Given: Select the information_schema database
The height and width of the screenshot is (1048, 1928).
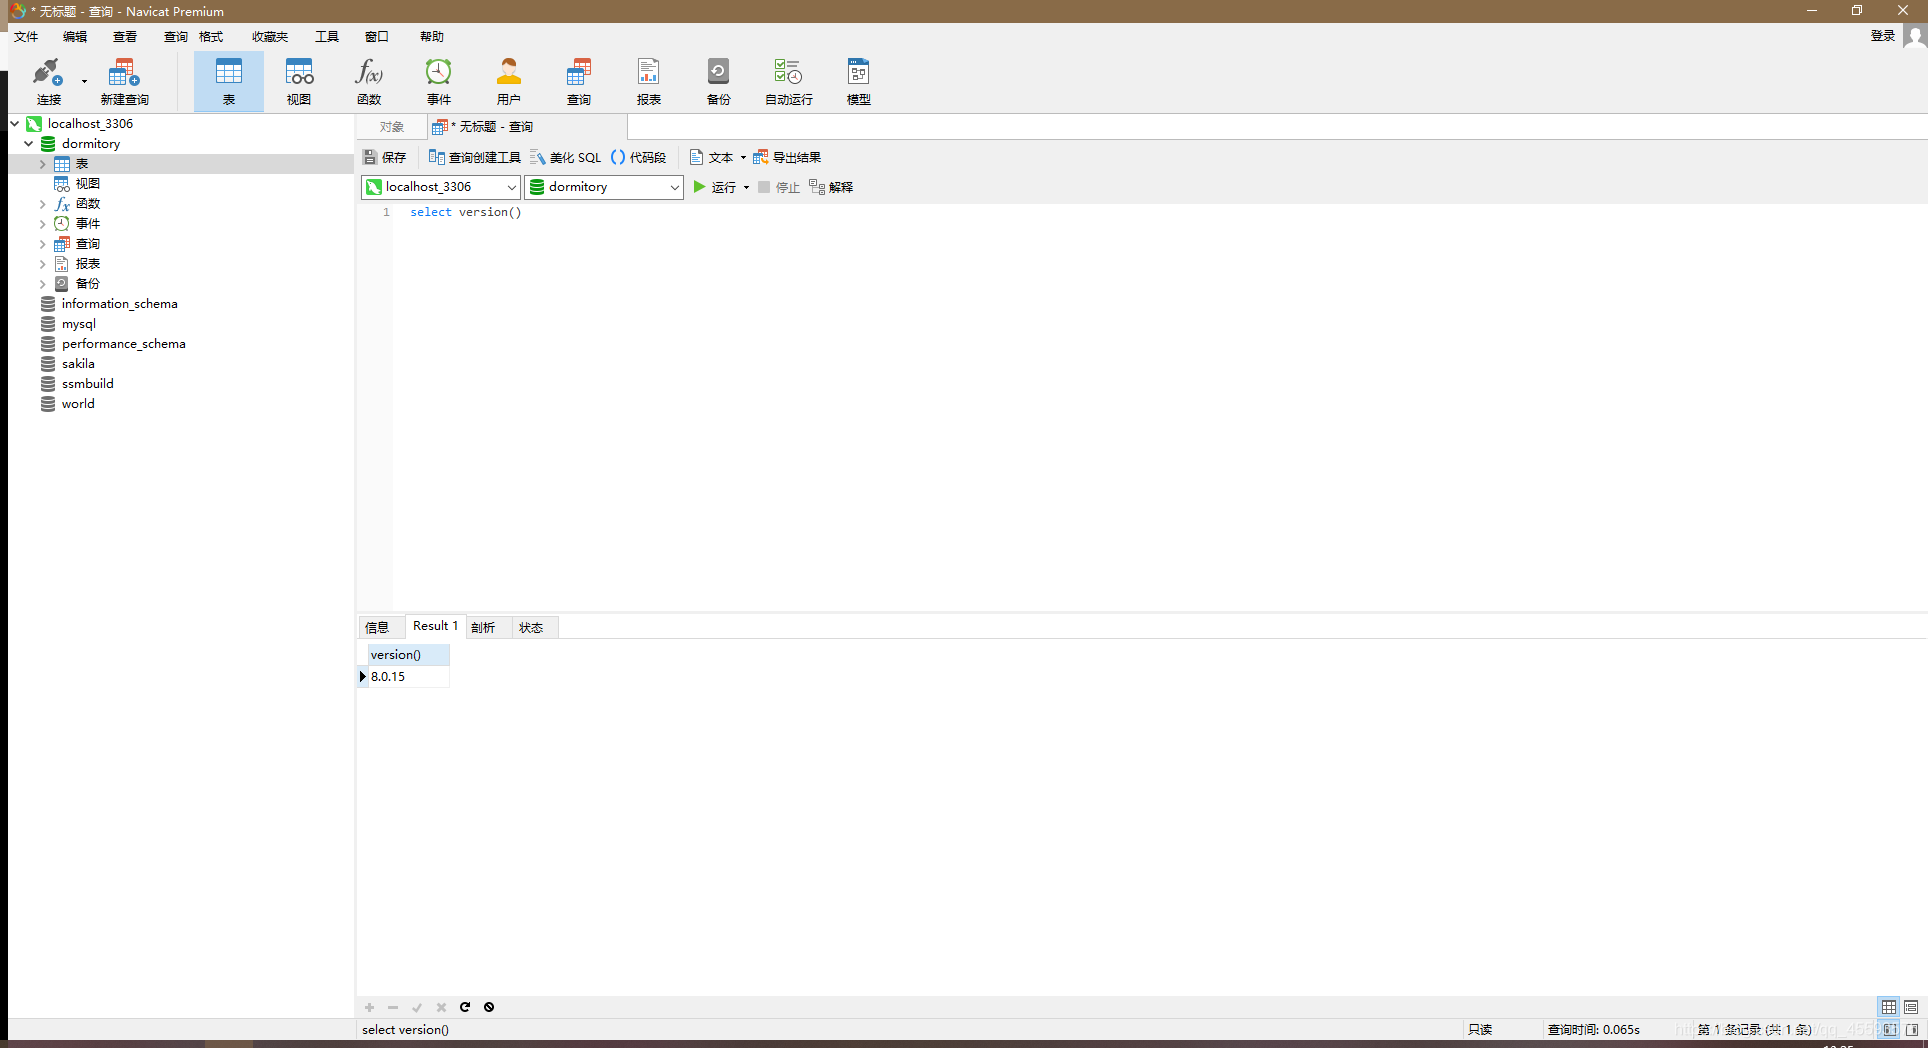Looking at the screenshot, I should [119, 303].
